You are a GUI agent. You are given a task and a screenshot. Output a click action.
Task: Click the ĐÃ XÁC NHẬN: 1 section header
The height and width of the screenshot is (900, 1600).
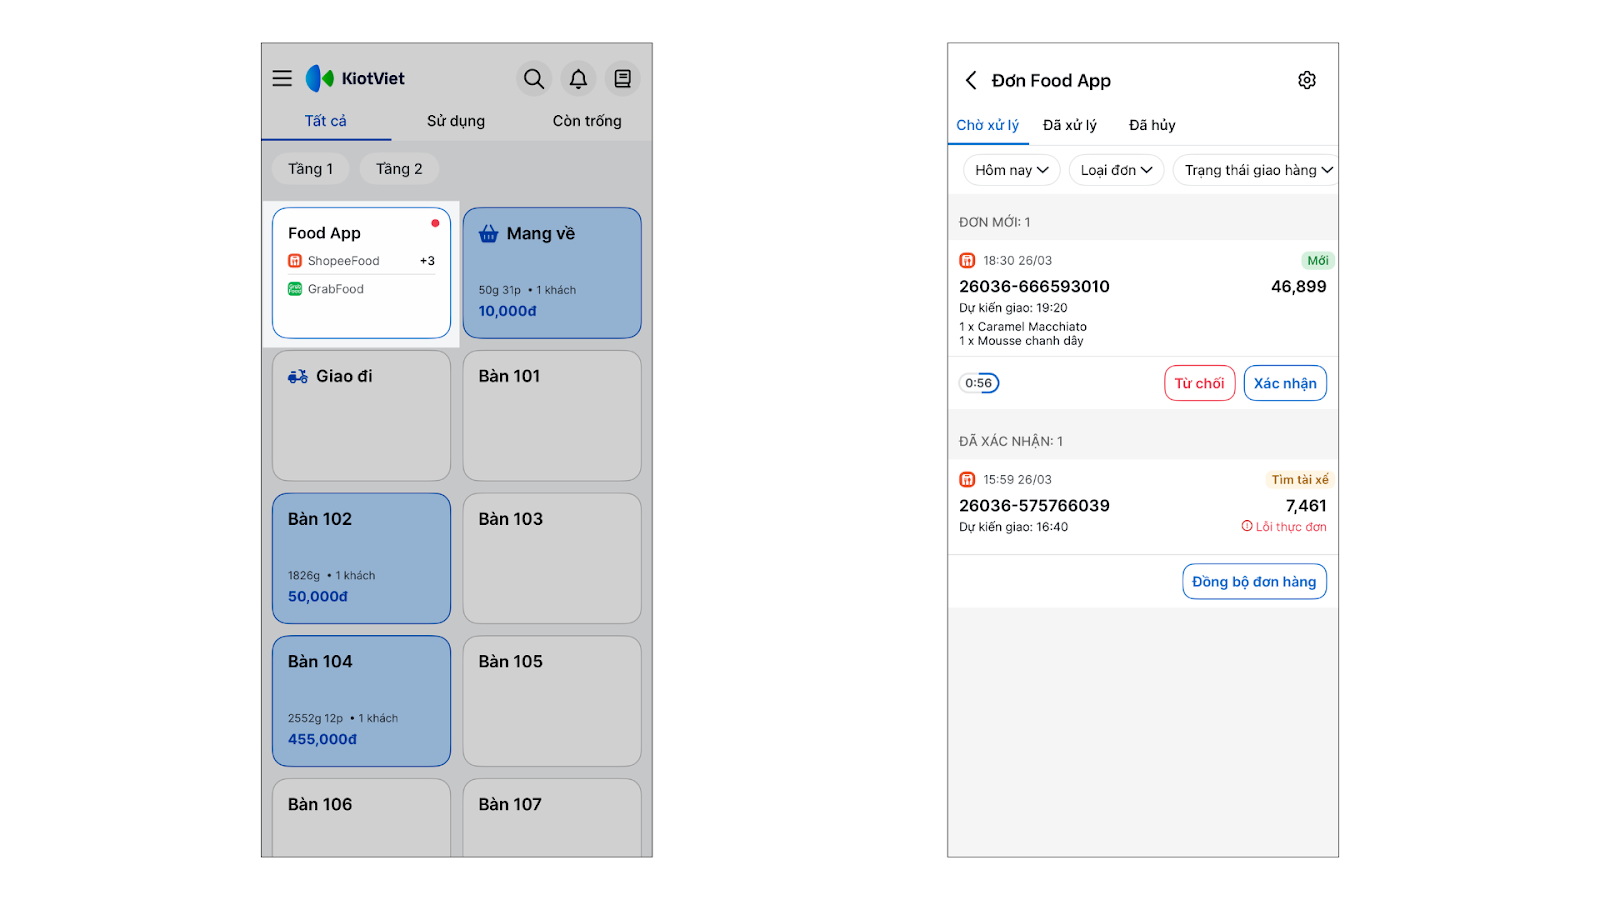(x=1011, y=441)
